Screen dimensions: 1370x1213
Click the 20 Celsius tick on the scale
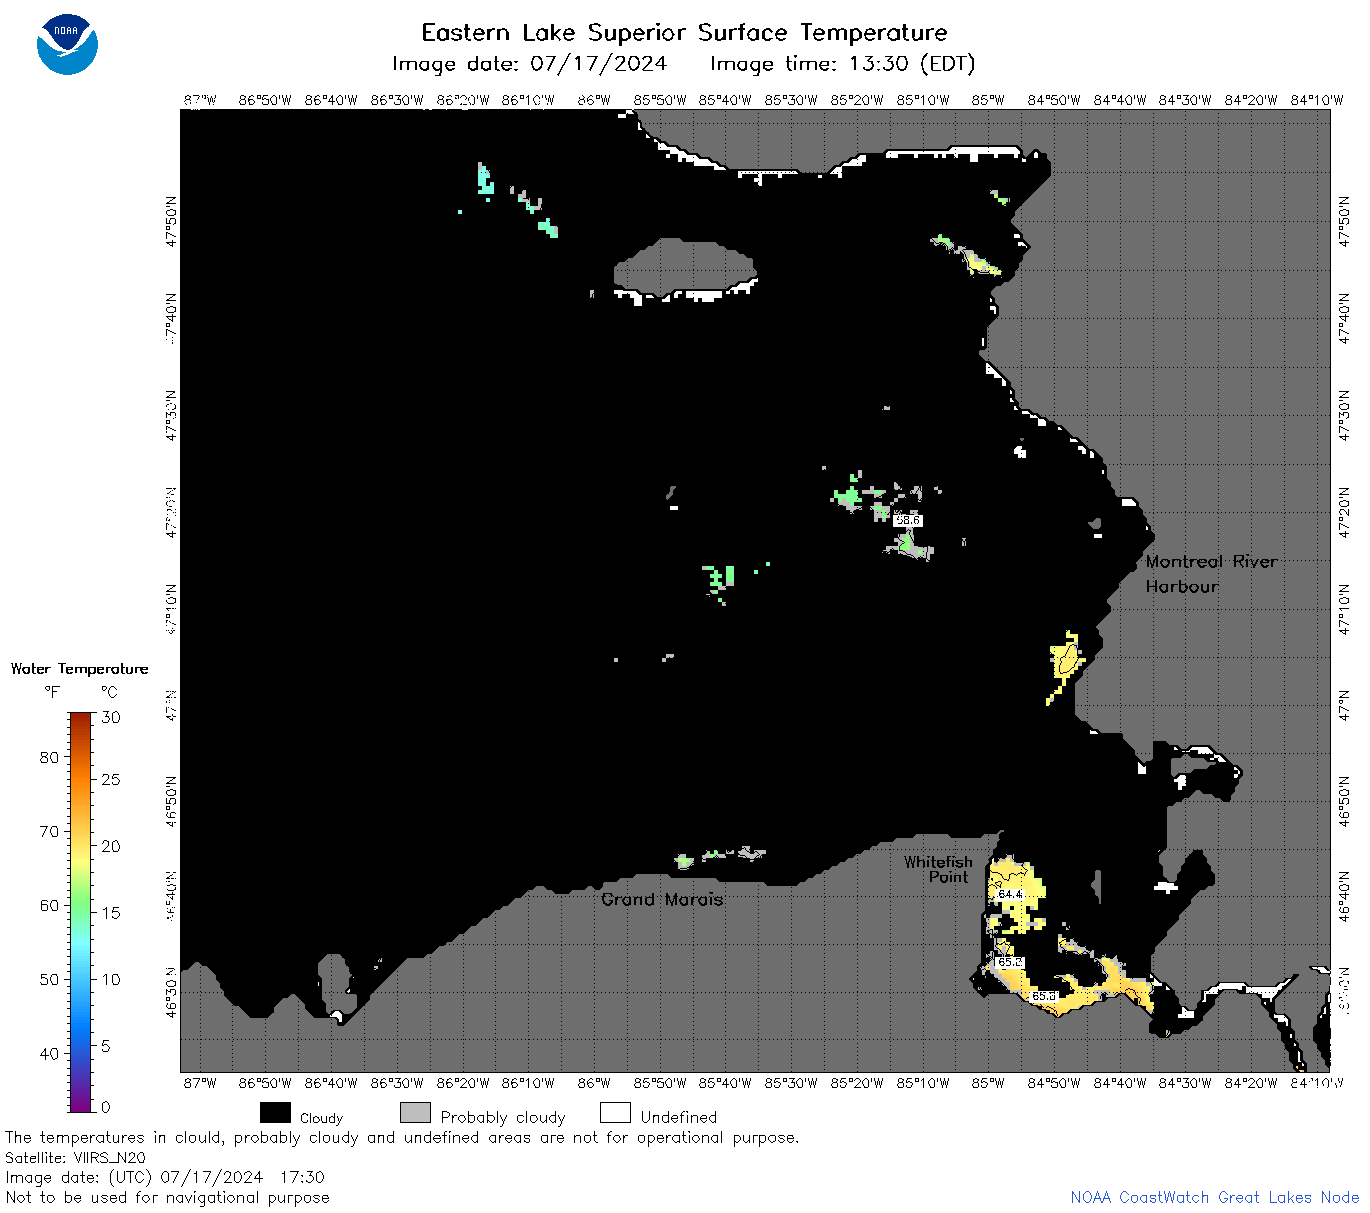(111, 846)
